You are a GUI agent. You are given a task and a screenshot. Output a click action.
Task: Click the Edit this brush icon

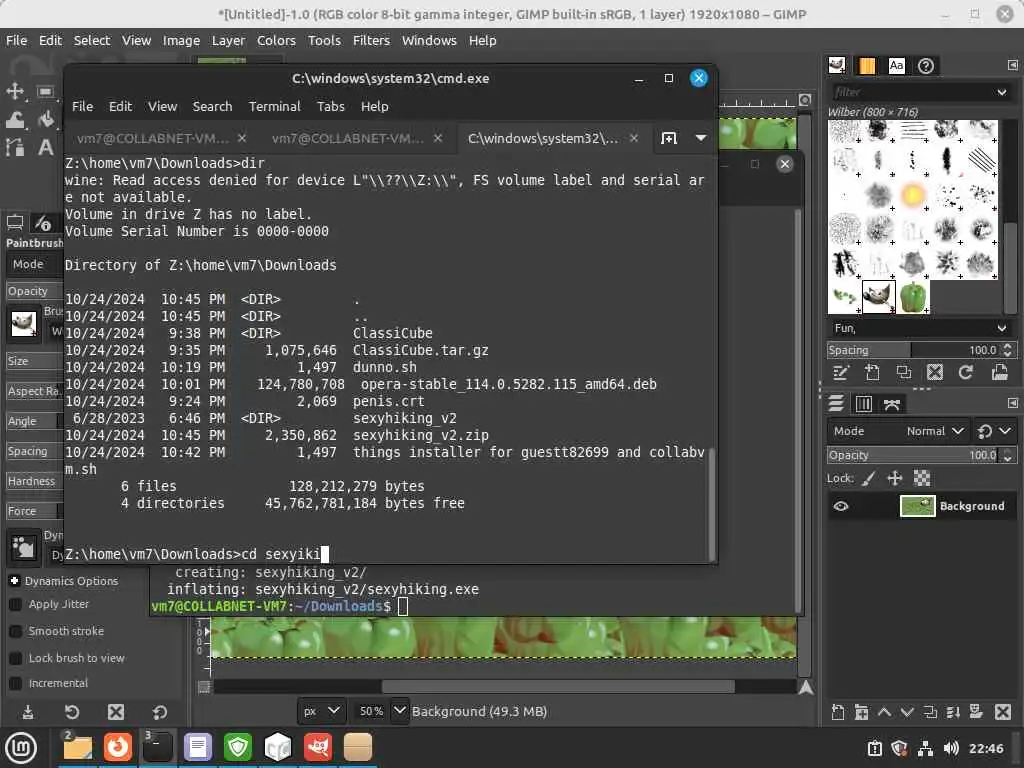(x=840, y=372)
